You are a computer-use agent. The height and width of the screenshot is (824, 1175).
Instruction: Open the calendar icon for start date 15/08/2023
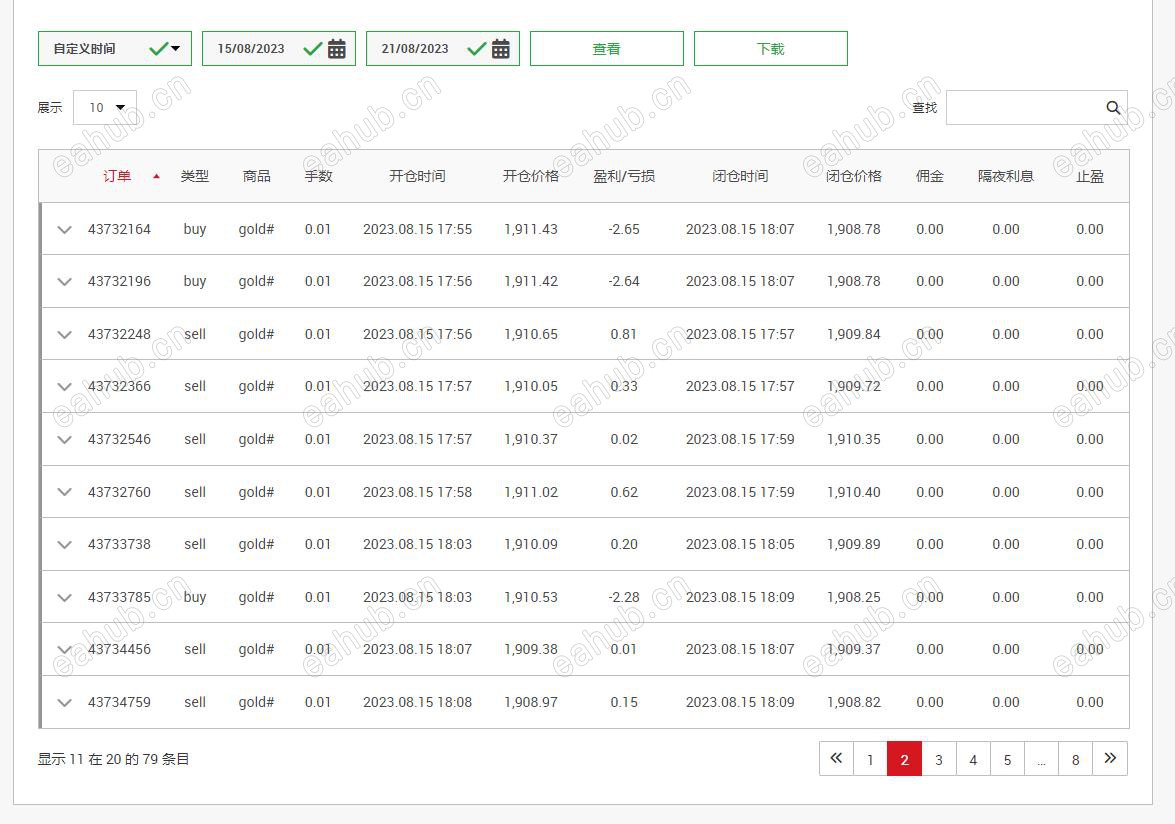[x=338, y=47]
